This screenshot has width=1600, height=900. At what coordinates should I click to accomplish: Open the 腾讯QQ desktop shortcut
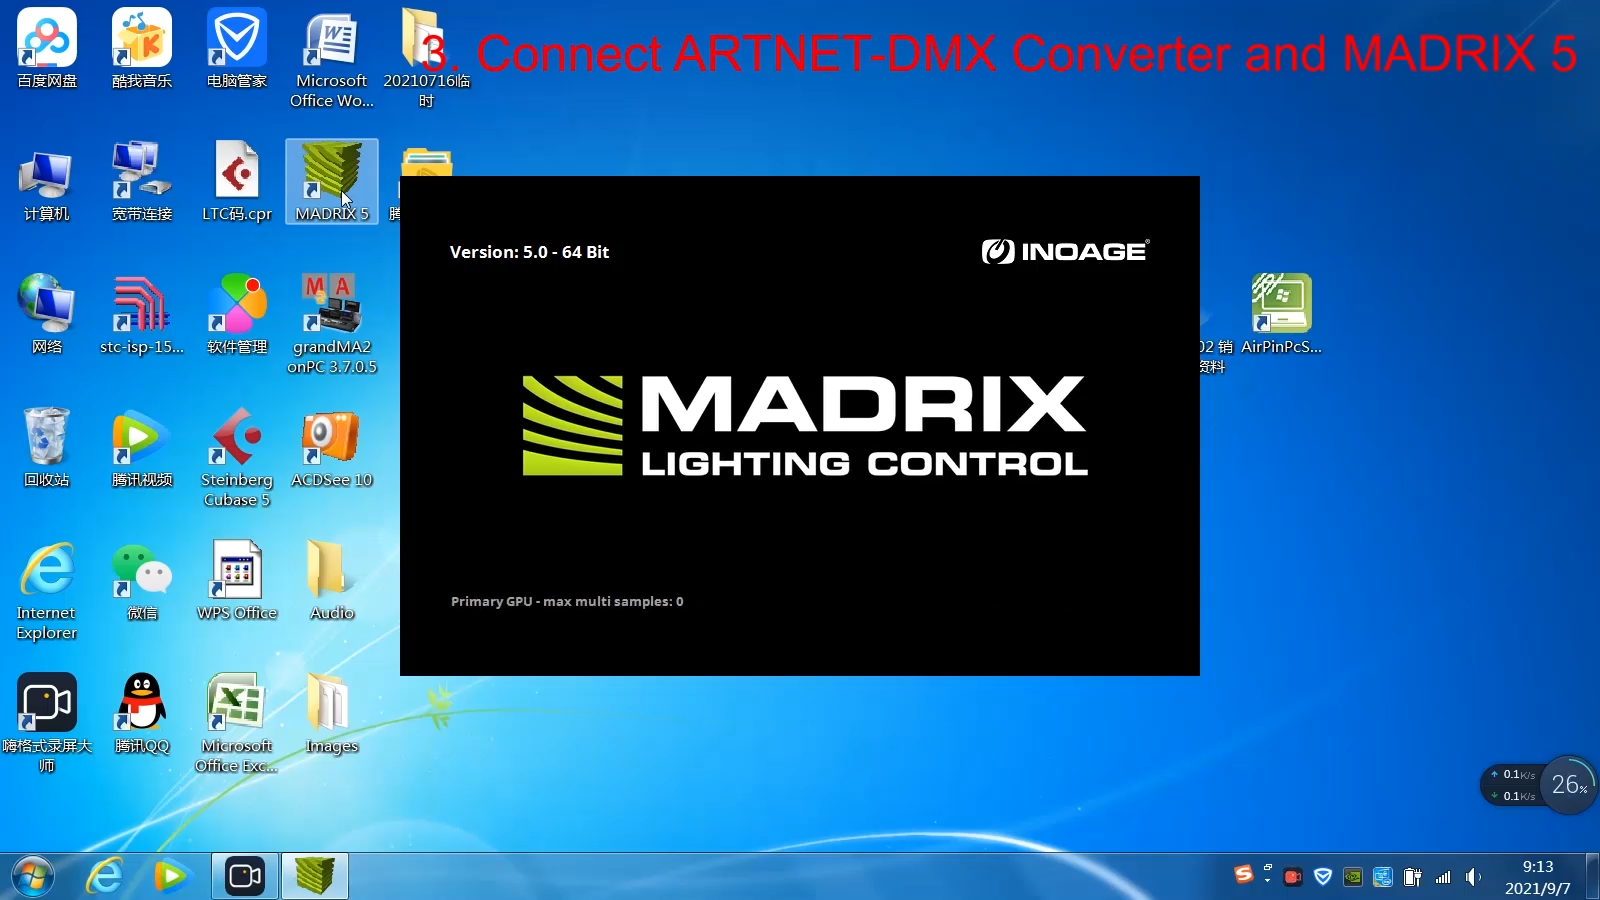[142, 714]
